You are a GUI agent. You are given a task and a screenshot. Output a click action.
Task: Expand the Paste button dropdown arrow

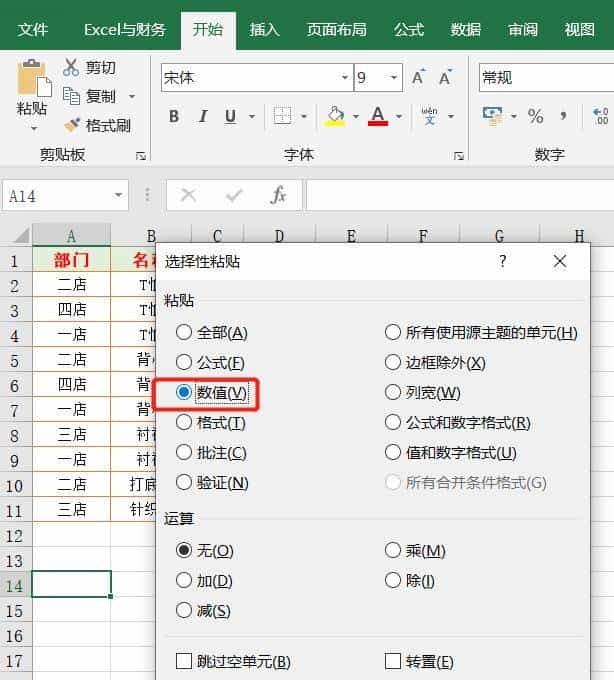34,128
